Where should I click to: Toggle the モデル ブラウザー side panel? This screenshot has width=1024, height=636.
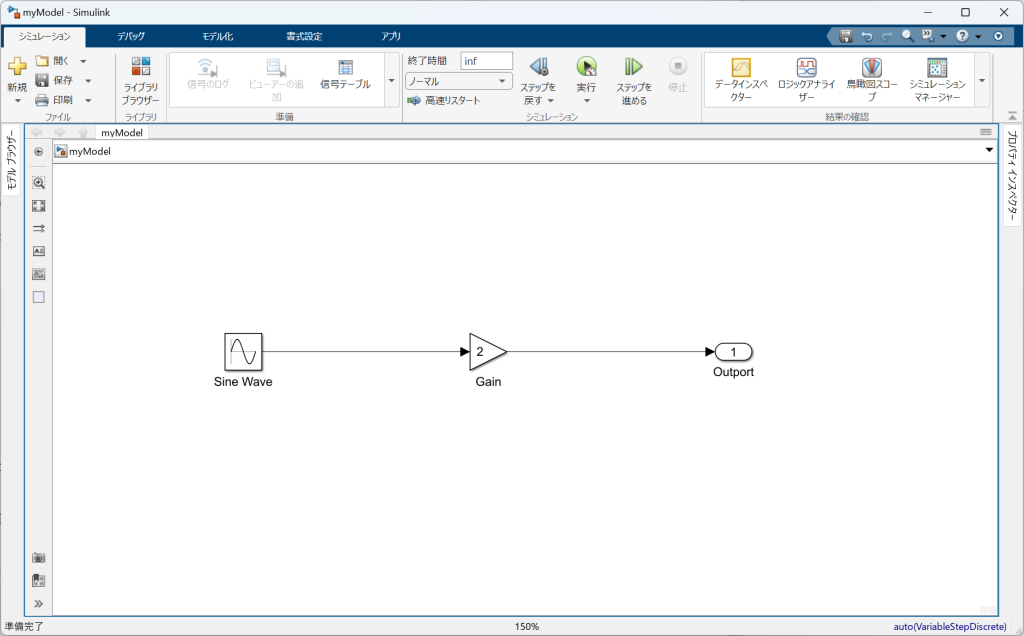11,160
